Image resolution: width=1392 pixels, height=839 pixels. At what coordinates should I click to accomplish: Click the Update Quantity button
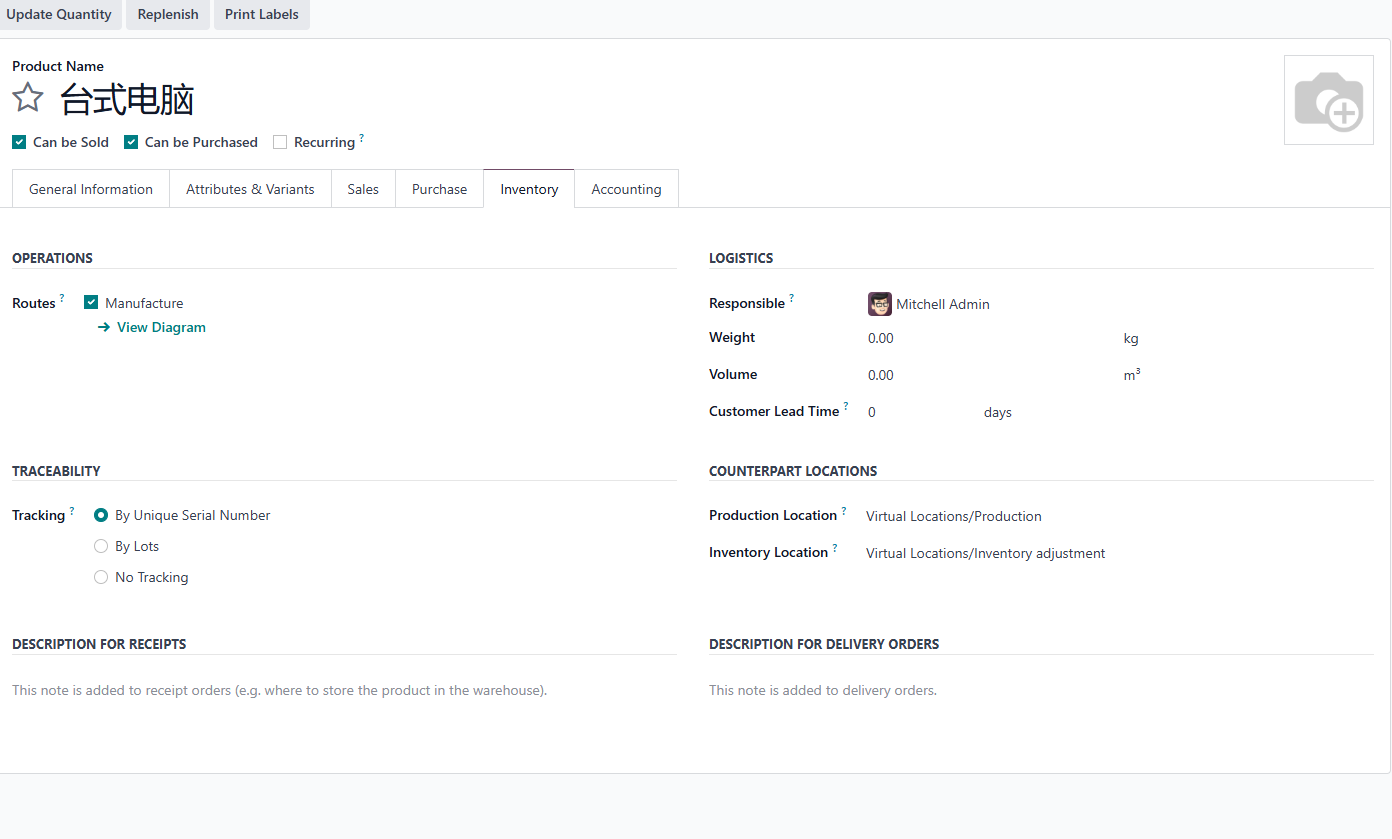[x=59, y=14]
